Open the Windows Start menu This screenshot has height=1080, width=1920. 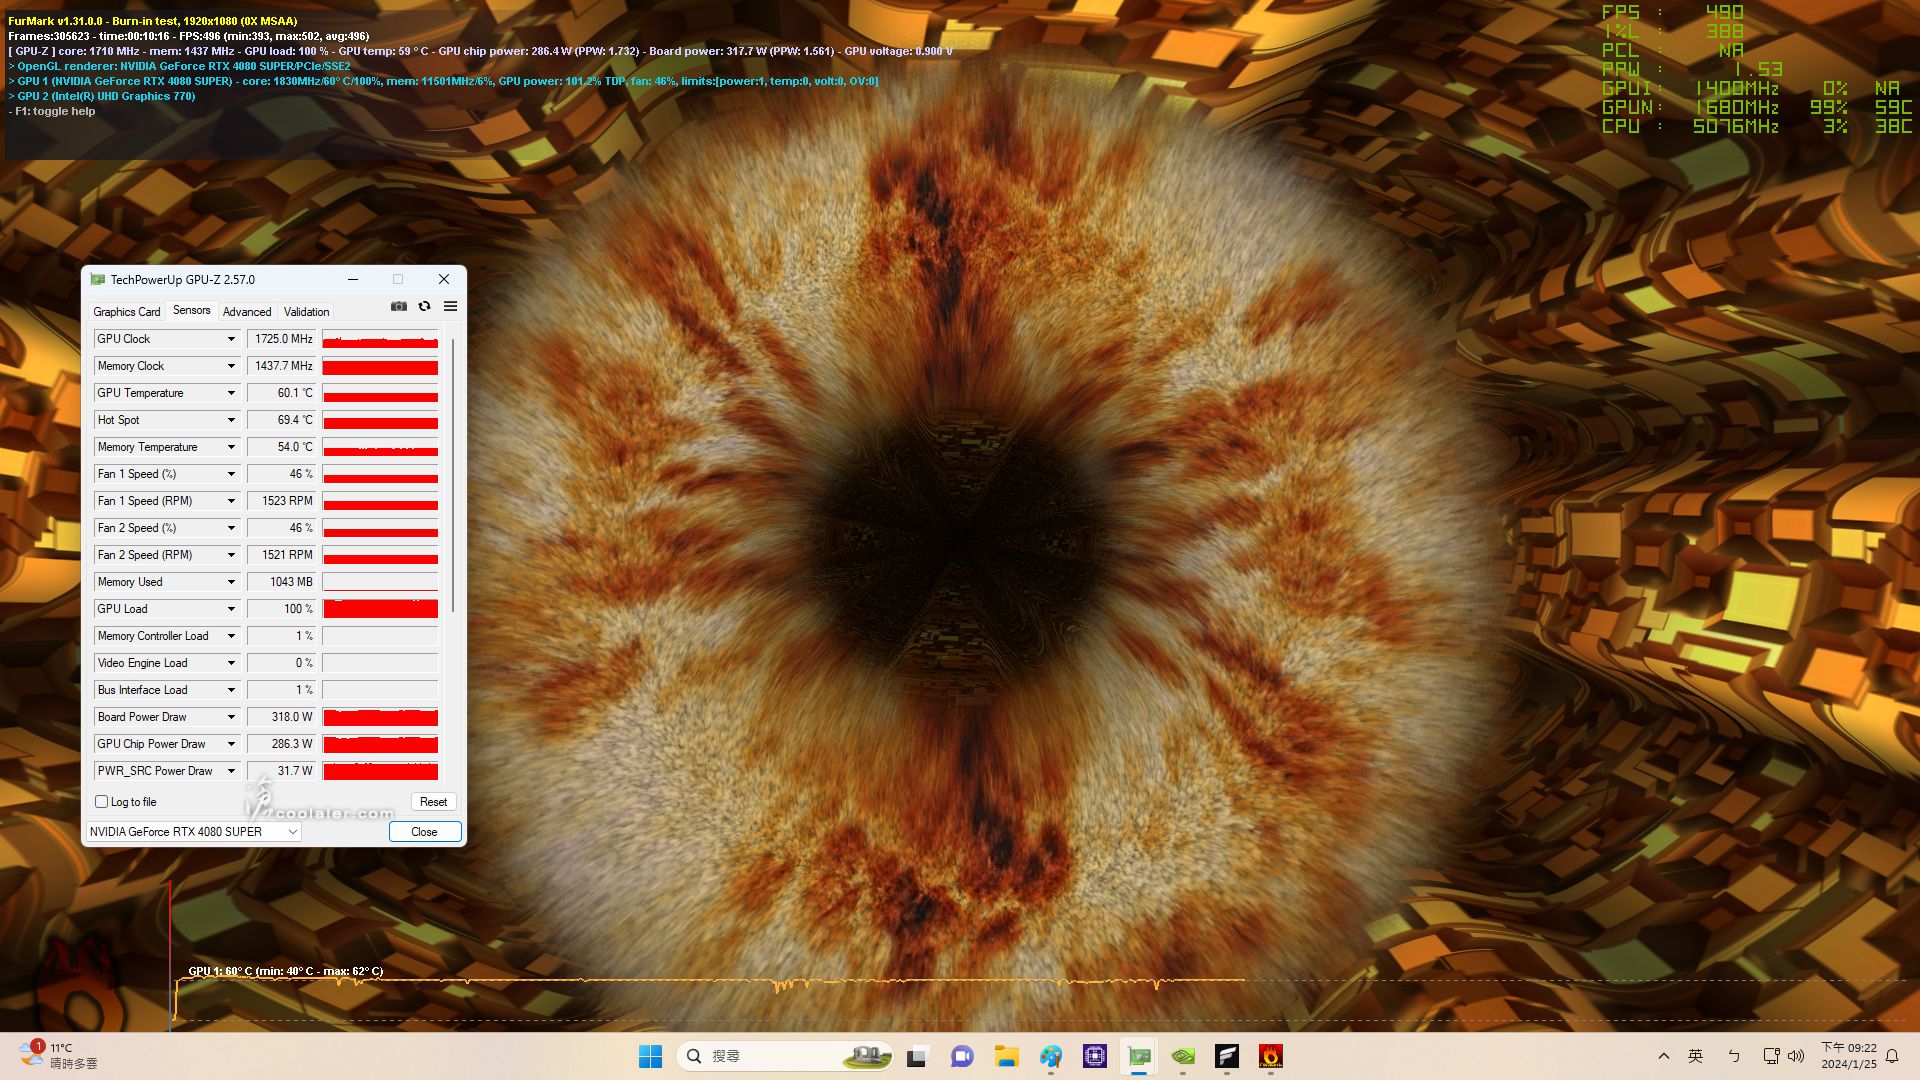[650, 1056]
